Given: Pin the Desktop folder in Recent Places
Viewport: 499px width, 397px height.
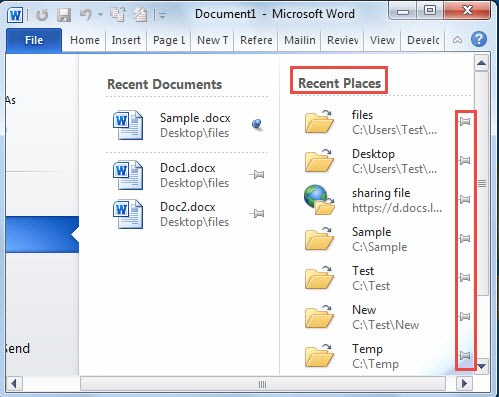Looking at the screenshot, I should pos(465,160).
